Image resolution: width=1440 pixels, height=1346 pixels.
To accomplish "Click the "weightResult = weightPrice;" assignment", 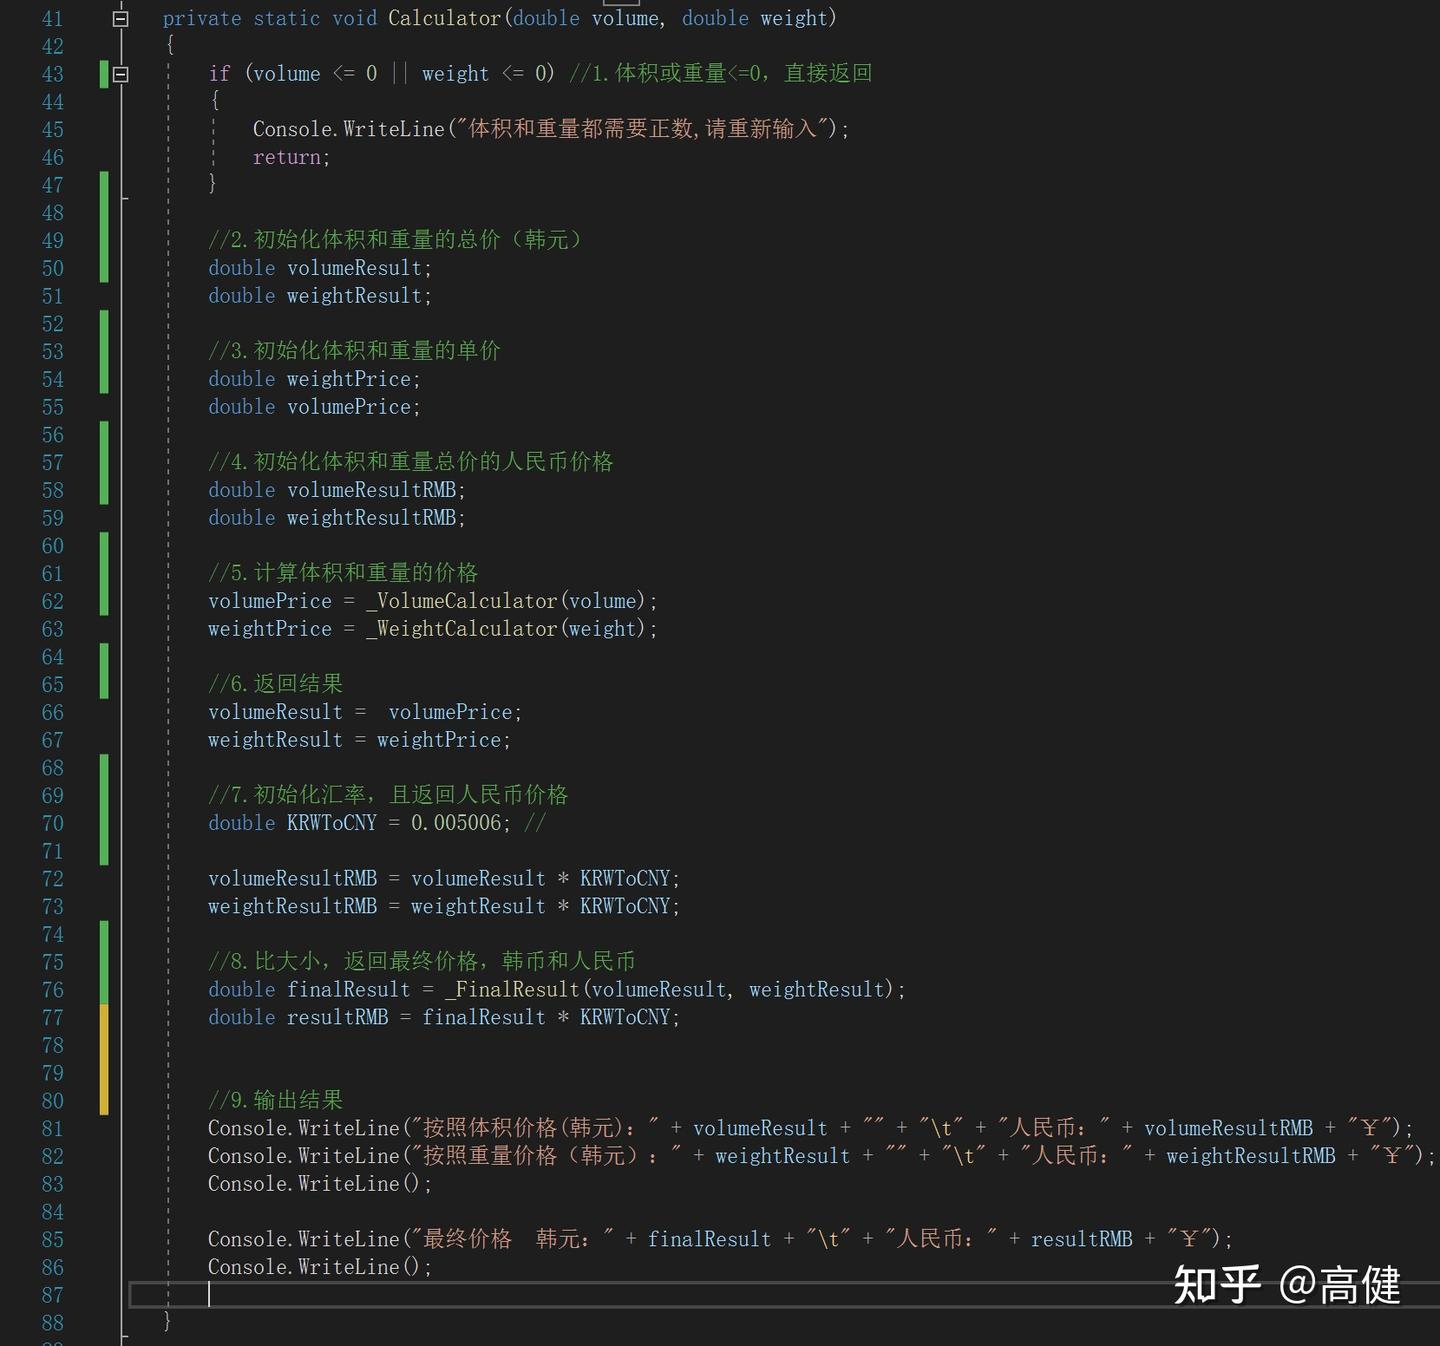I will click(359, 740).
